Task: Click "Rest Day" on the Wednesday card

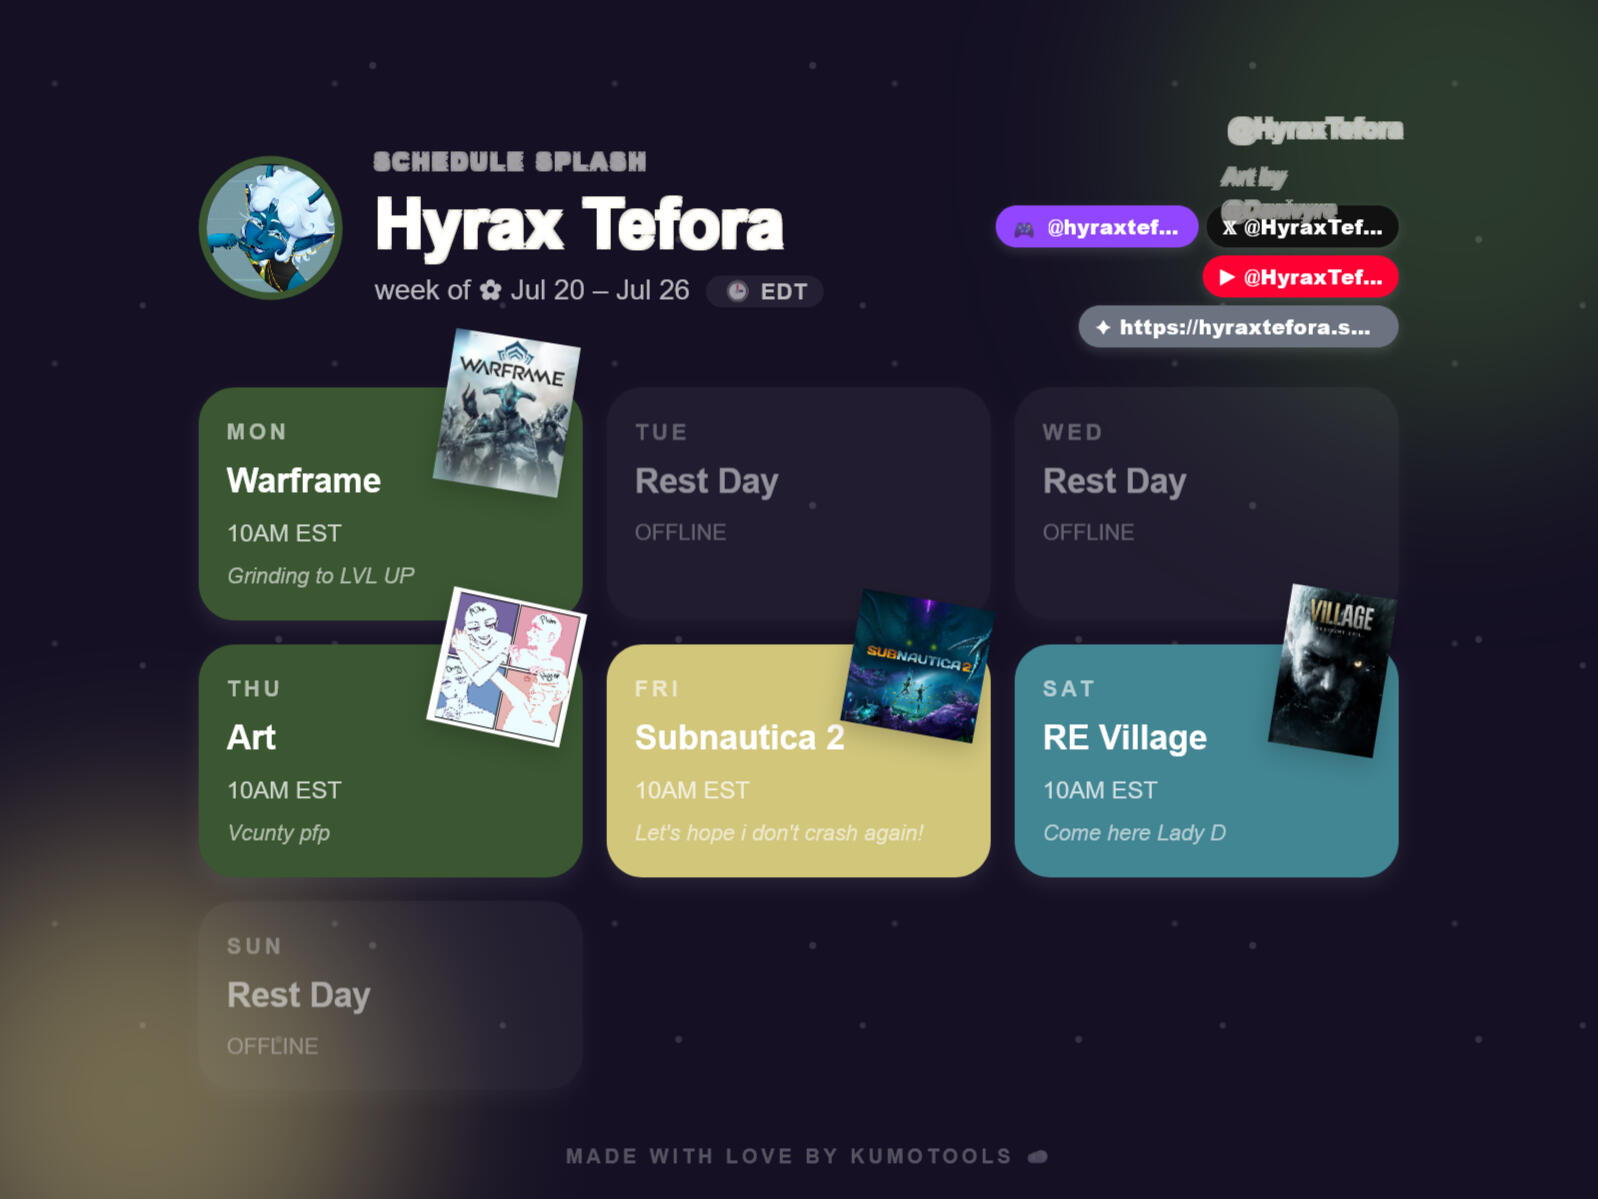Action: [1114, 481]
